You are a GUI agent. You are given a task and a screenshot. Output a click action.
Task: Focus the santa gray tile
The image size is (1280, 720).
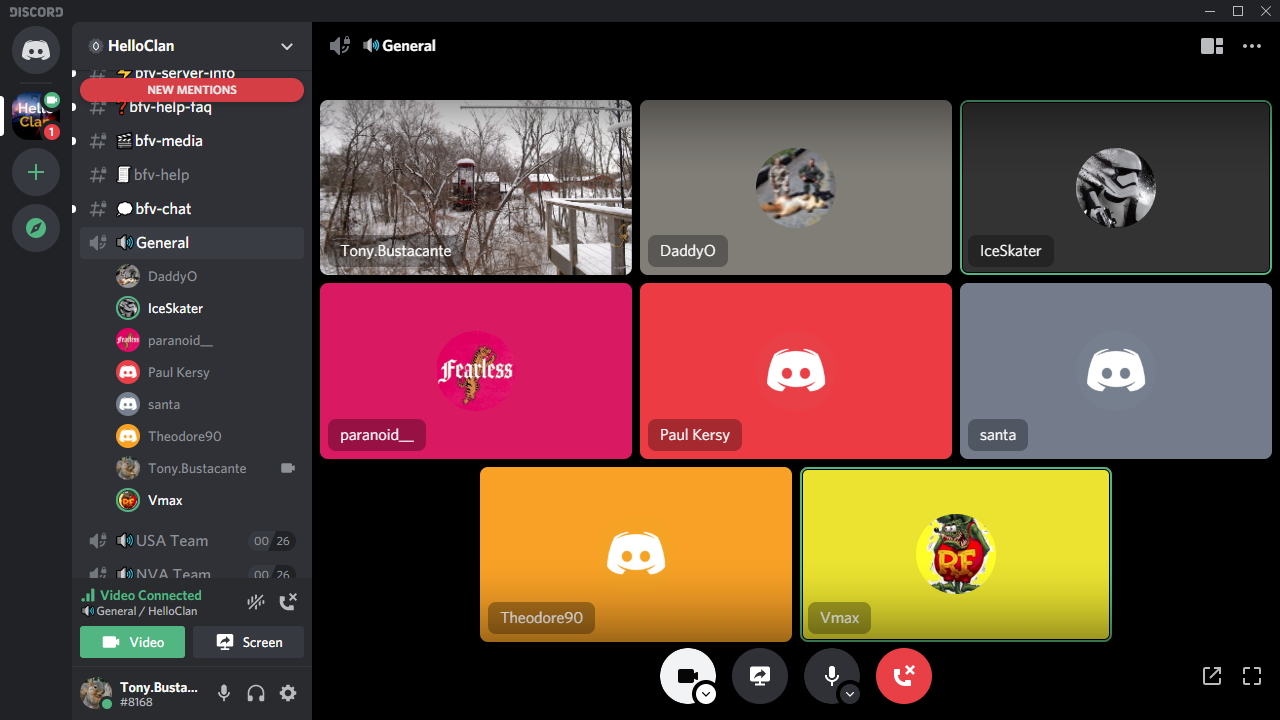(x=1116, y=371)
